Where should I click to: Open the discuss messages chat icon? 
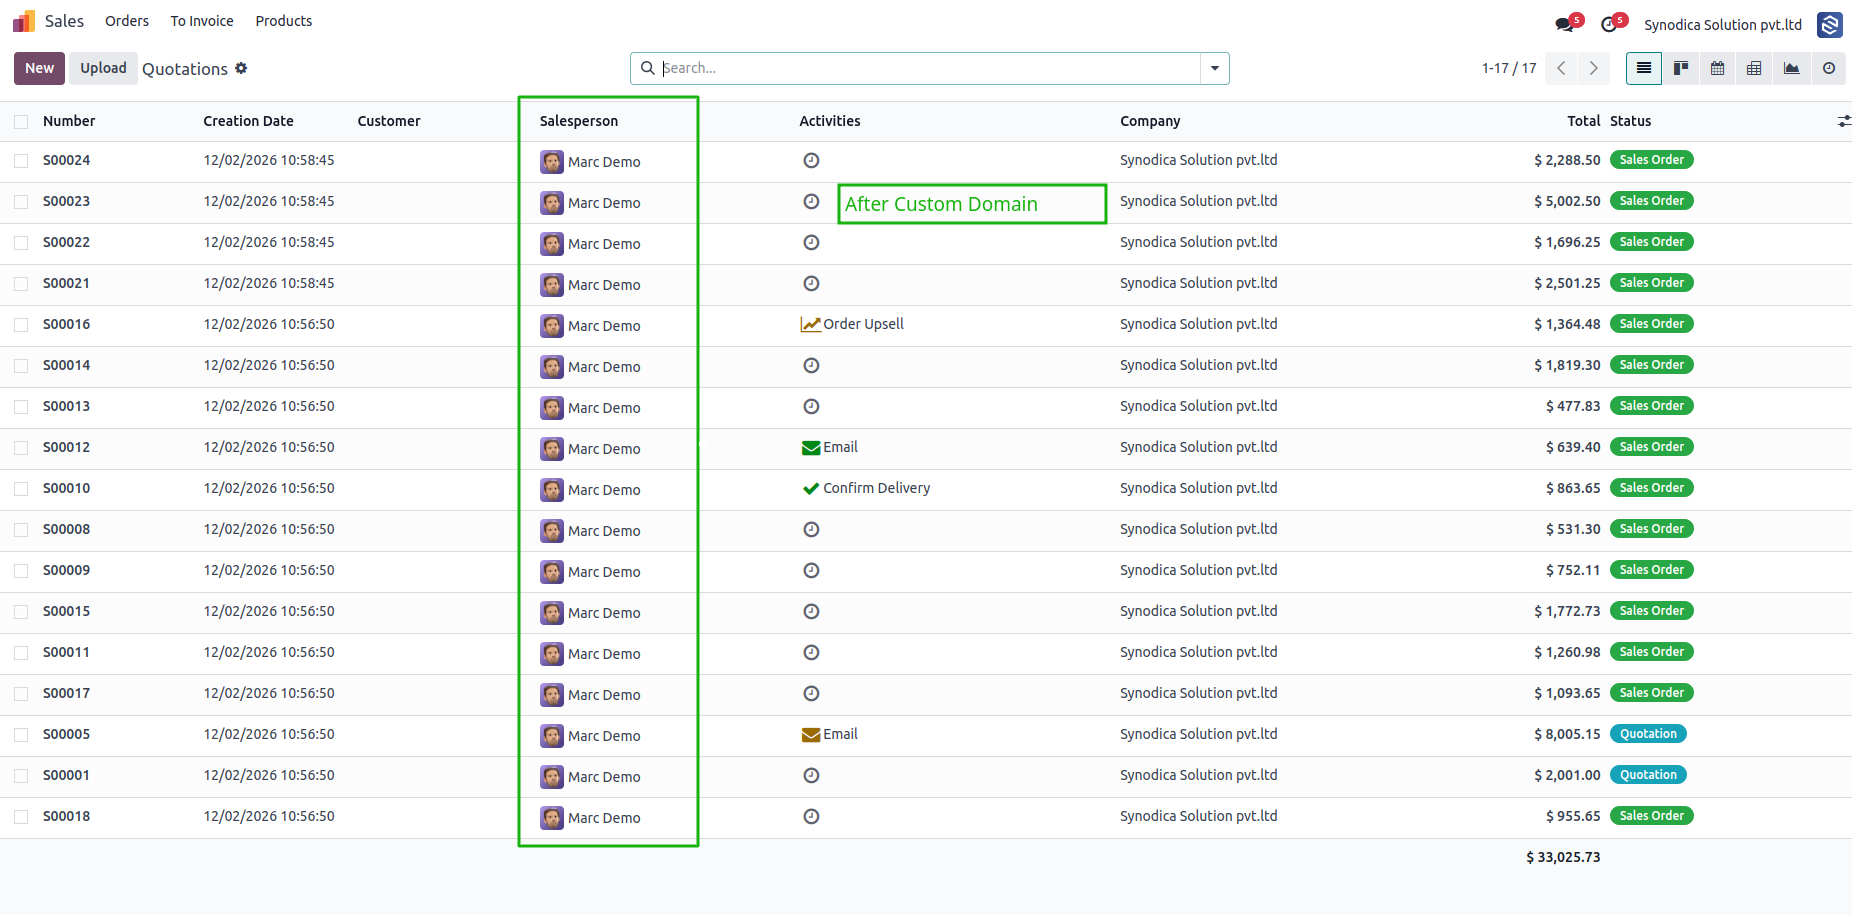pos(1566,24)
